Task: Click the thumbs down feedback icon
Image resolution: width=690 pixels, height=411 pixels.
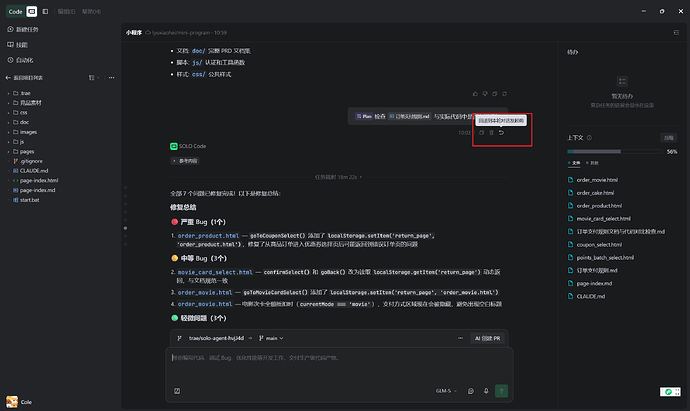Action: (x=485, y=94)
